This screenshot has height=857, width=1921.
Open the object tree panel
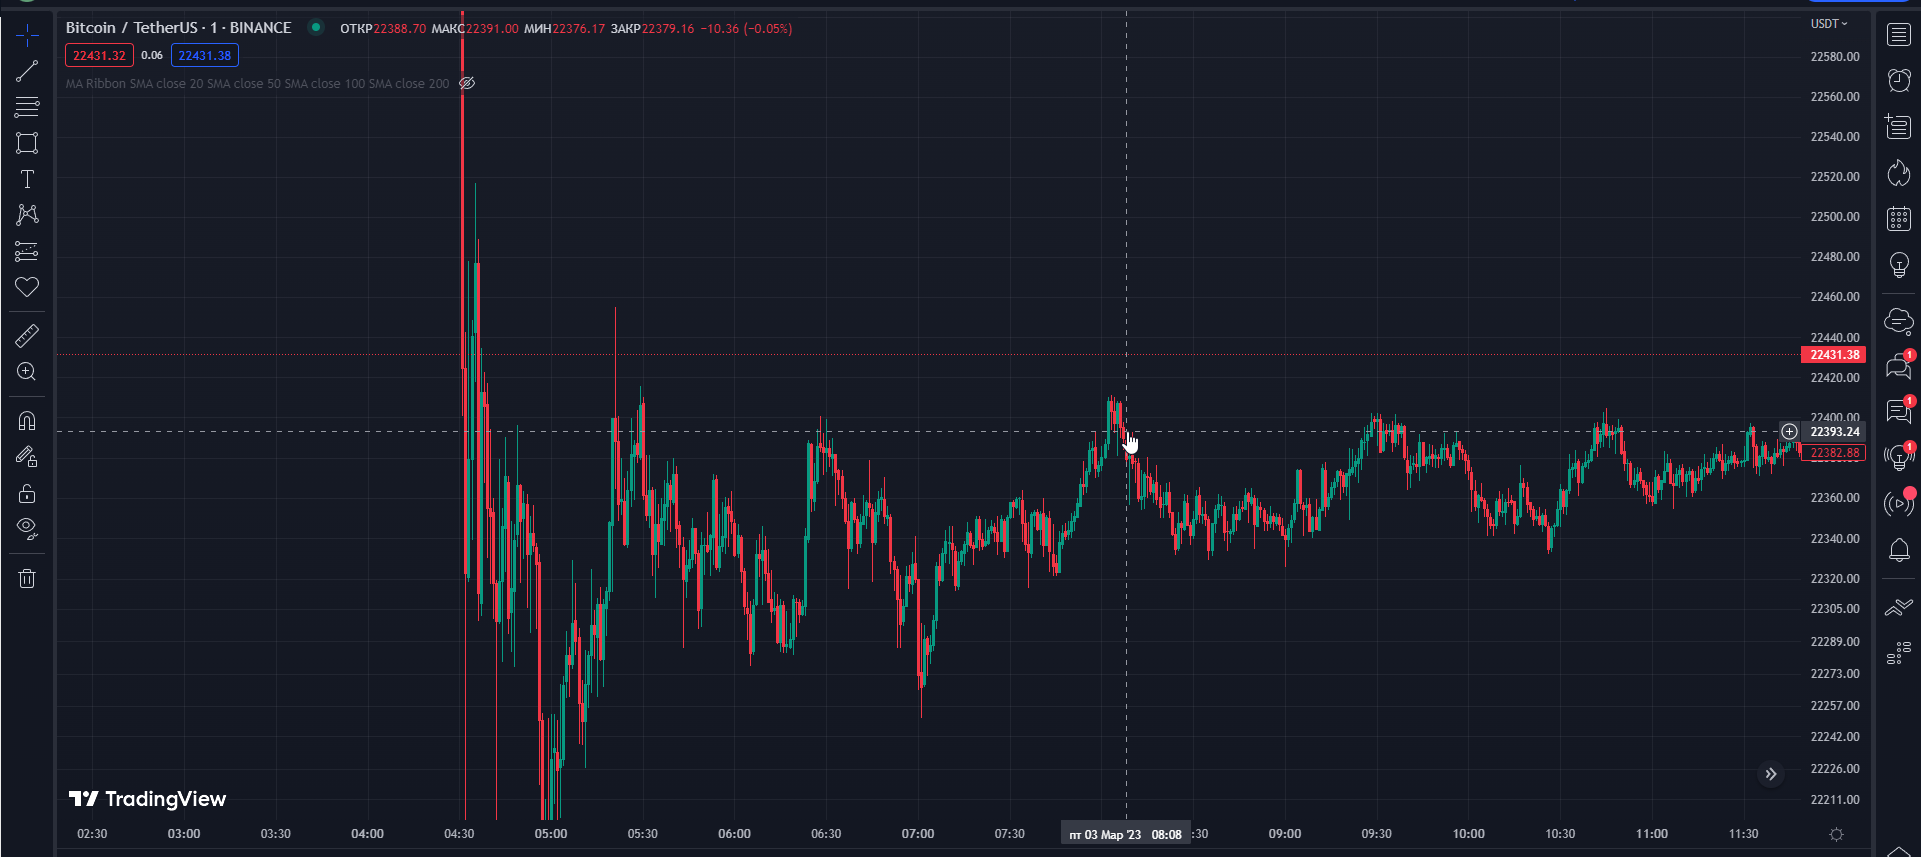click(x=1898, y=654)
